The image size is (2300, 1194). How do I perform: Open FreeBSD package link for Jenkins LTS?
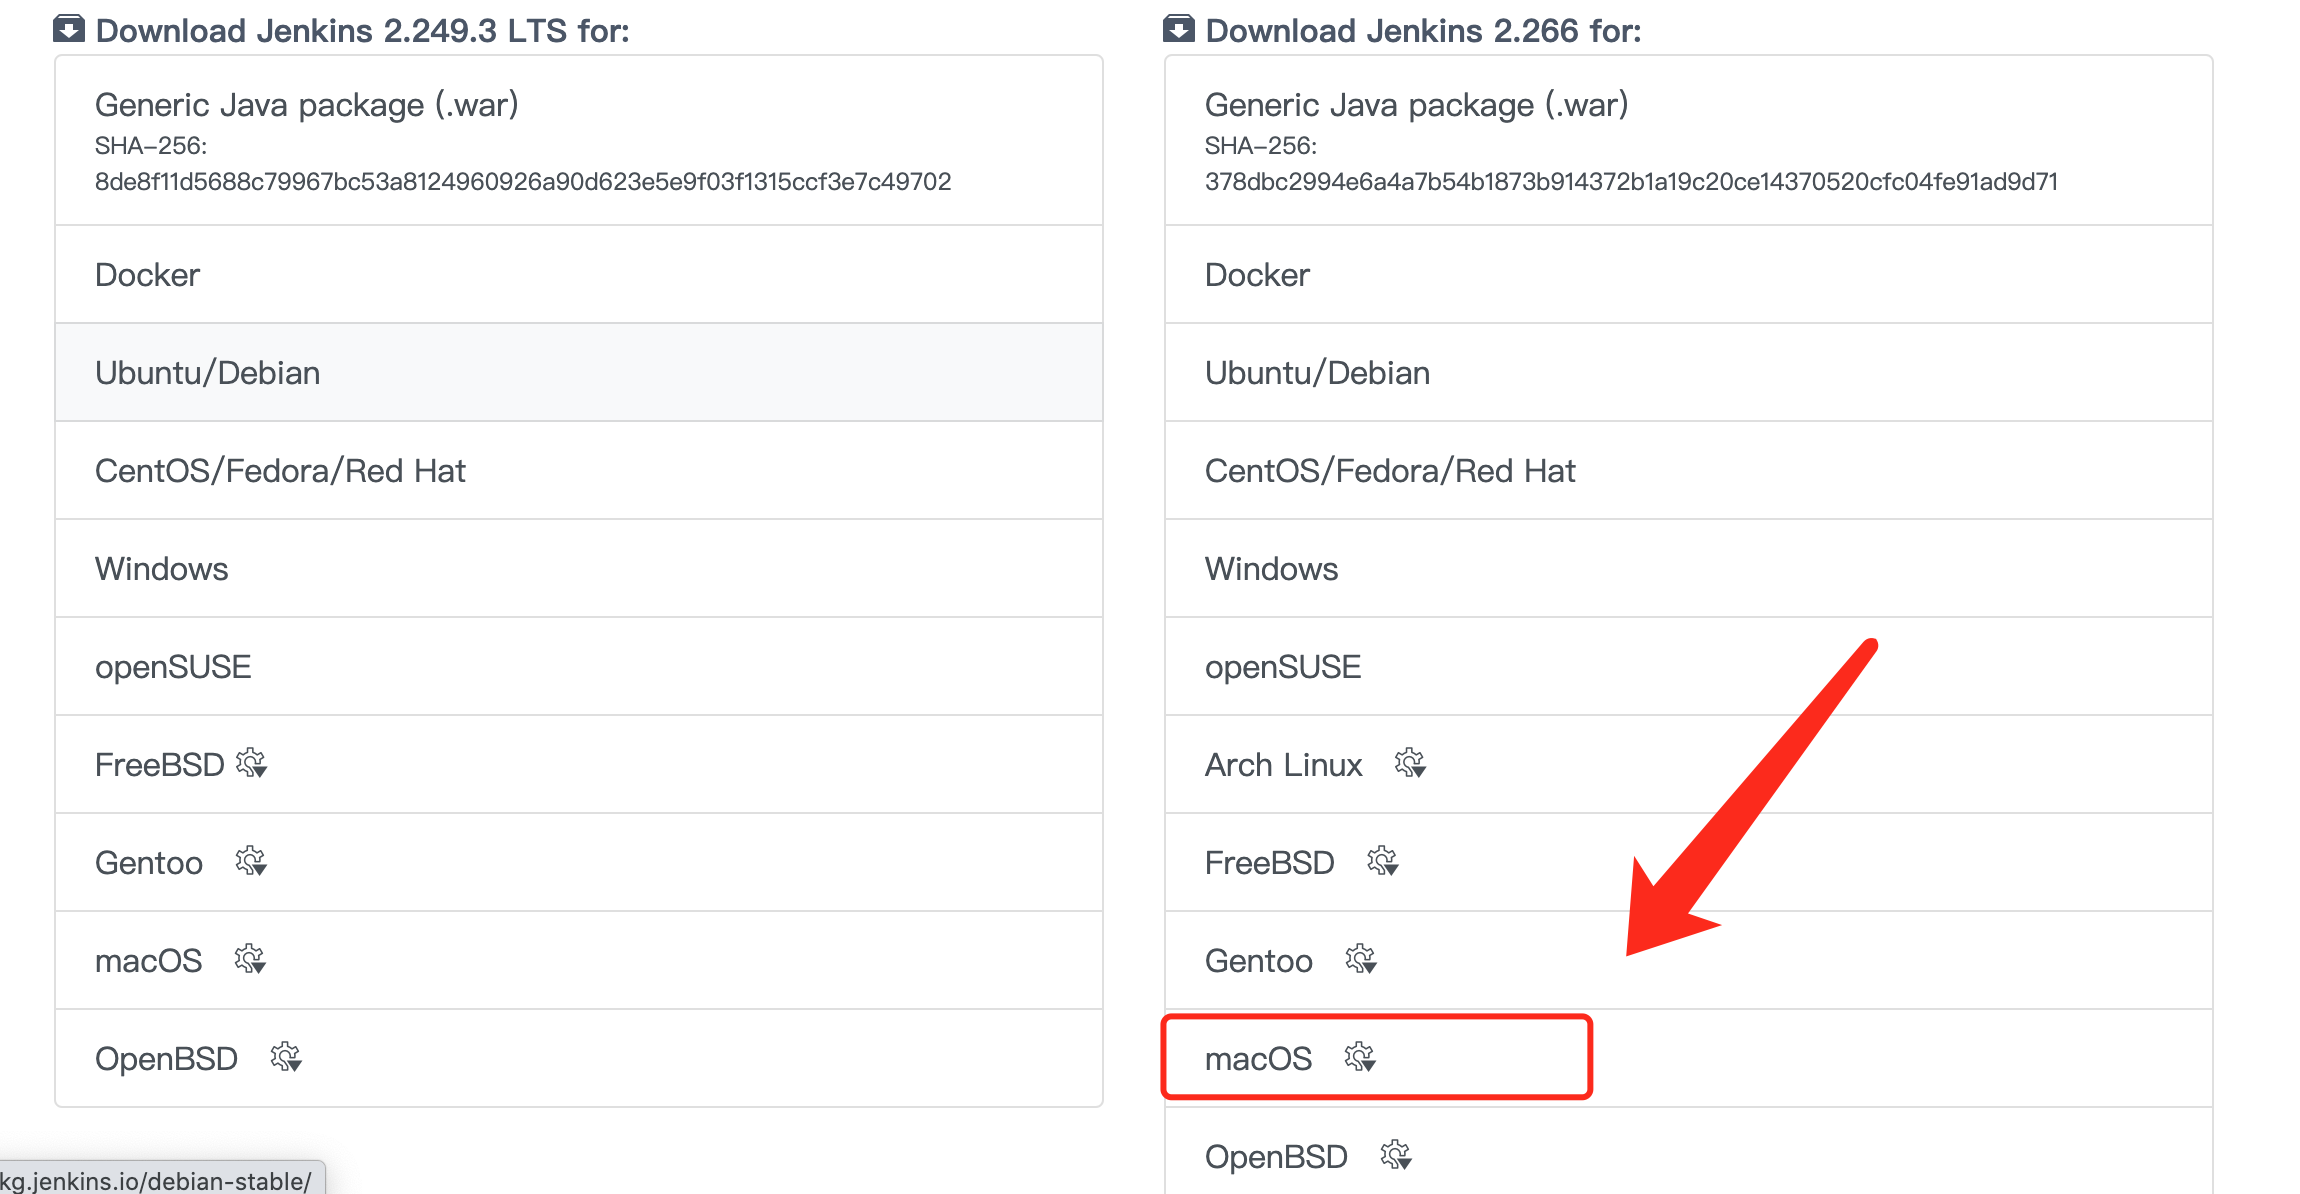[x=579, y=765]
